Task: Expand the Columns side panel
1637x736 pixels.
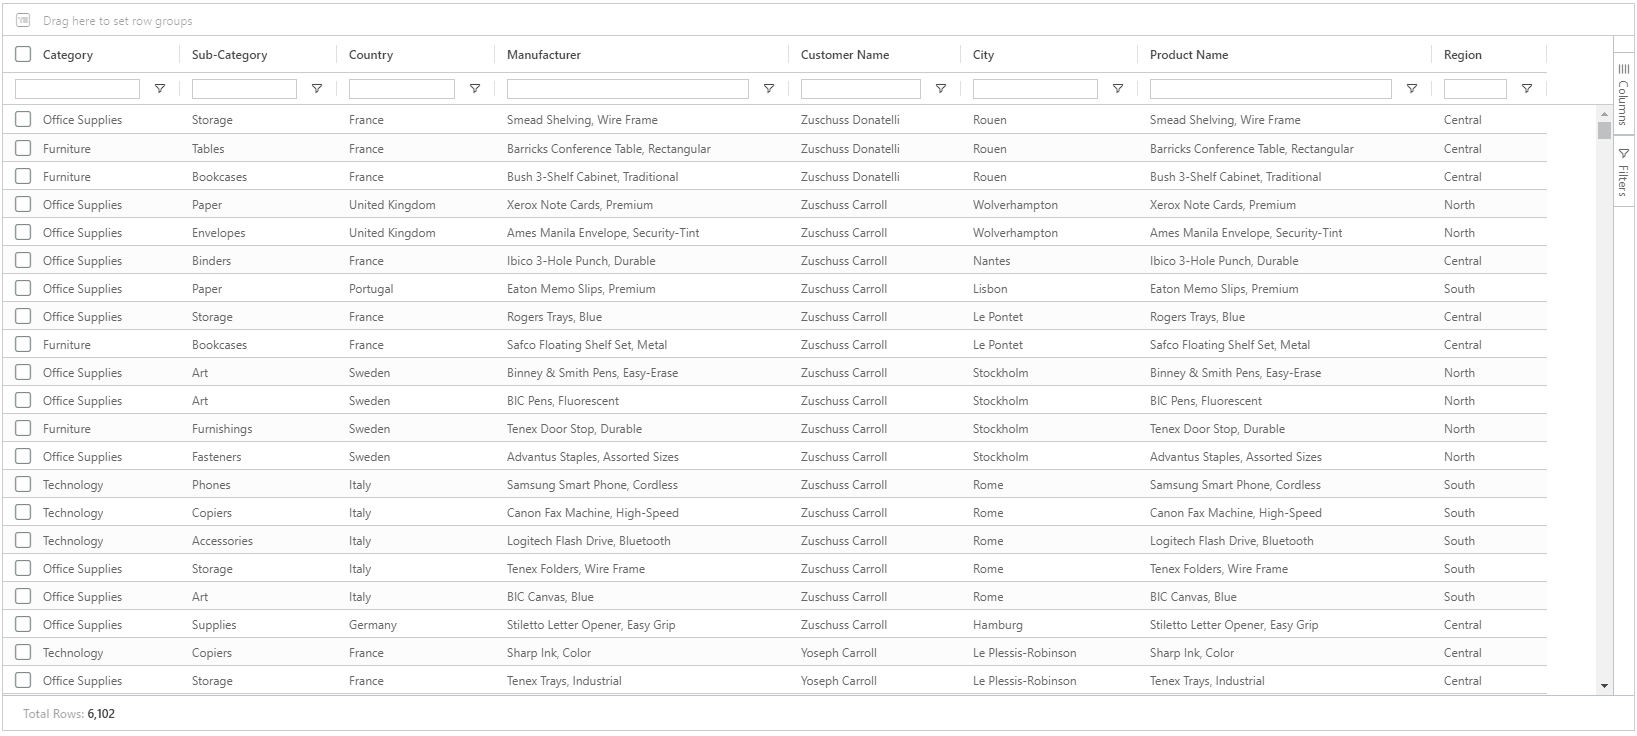Action: pos(1623,92)
